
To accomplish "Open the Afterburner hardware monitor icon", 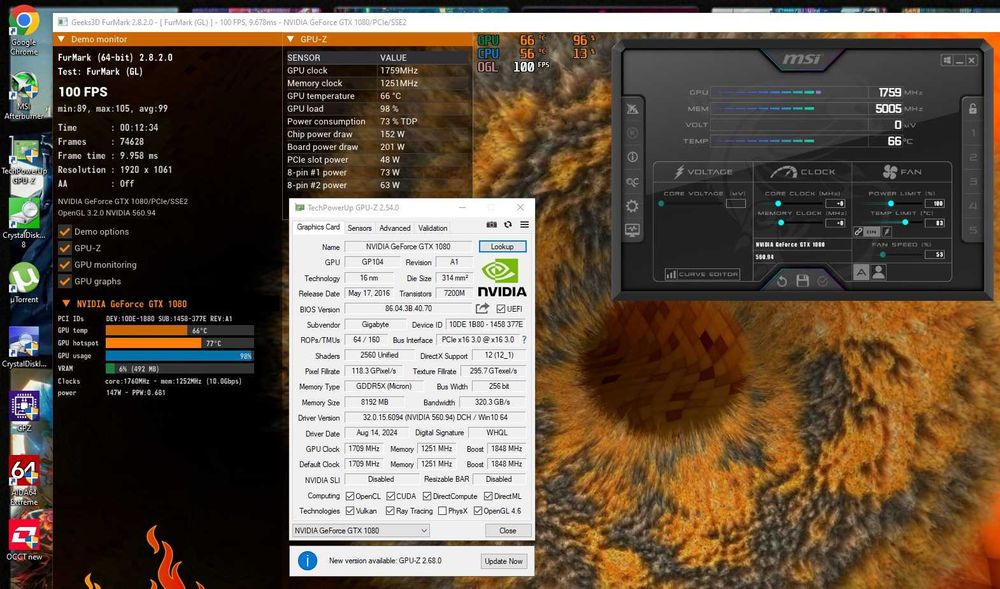I will (x=633, y=230).
